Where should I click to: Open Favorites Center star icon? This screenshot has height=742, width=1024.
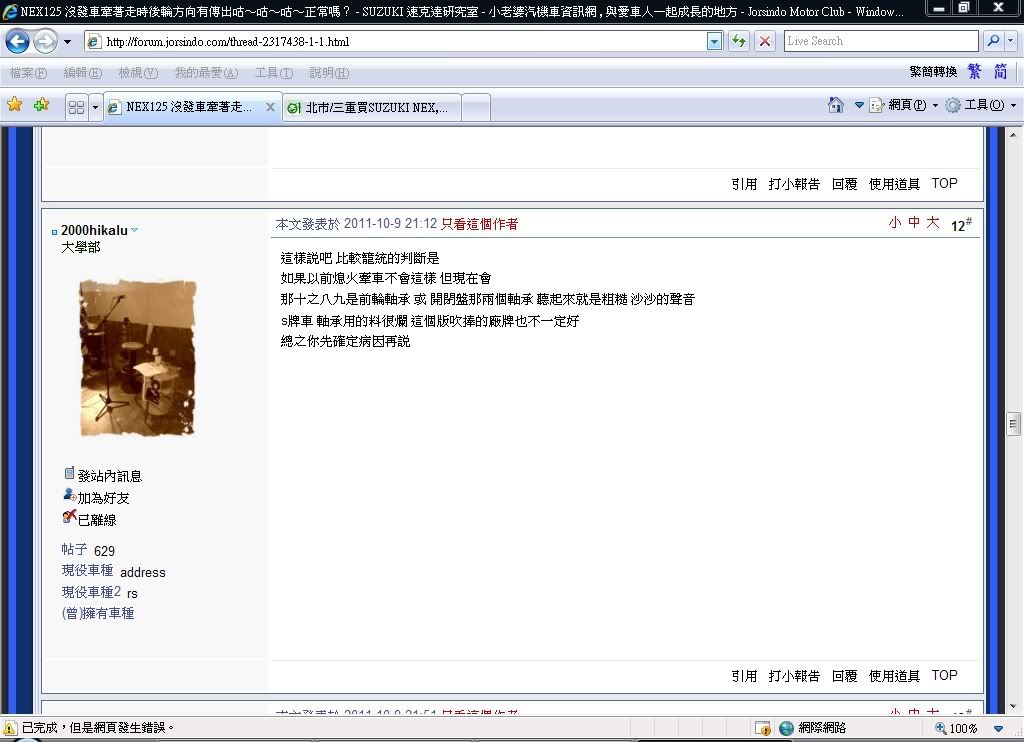pos(14,105)
